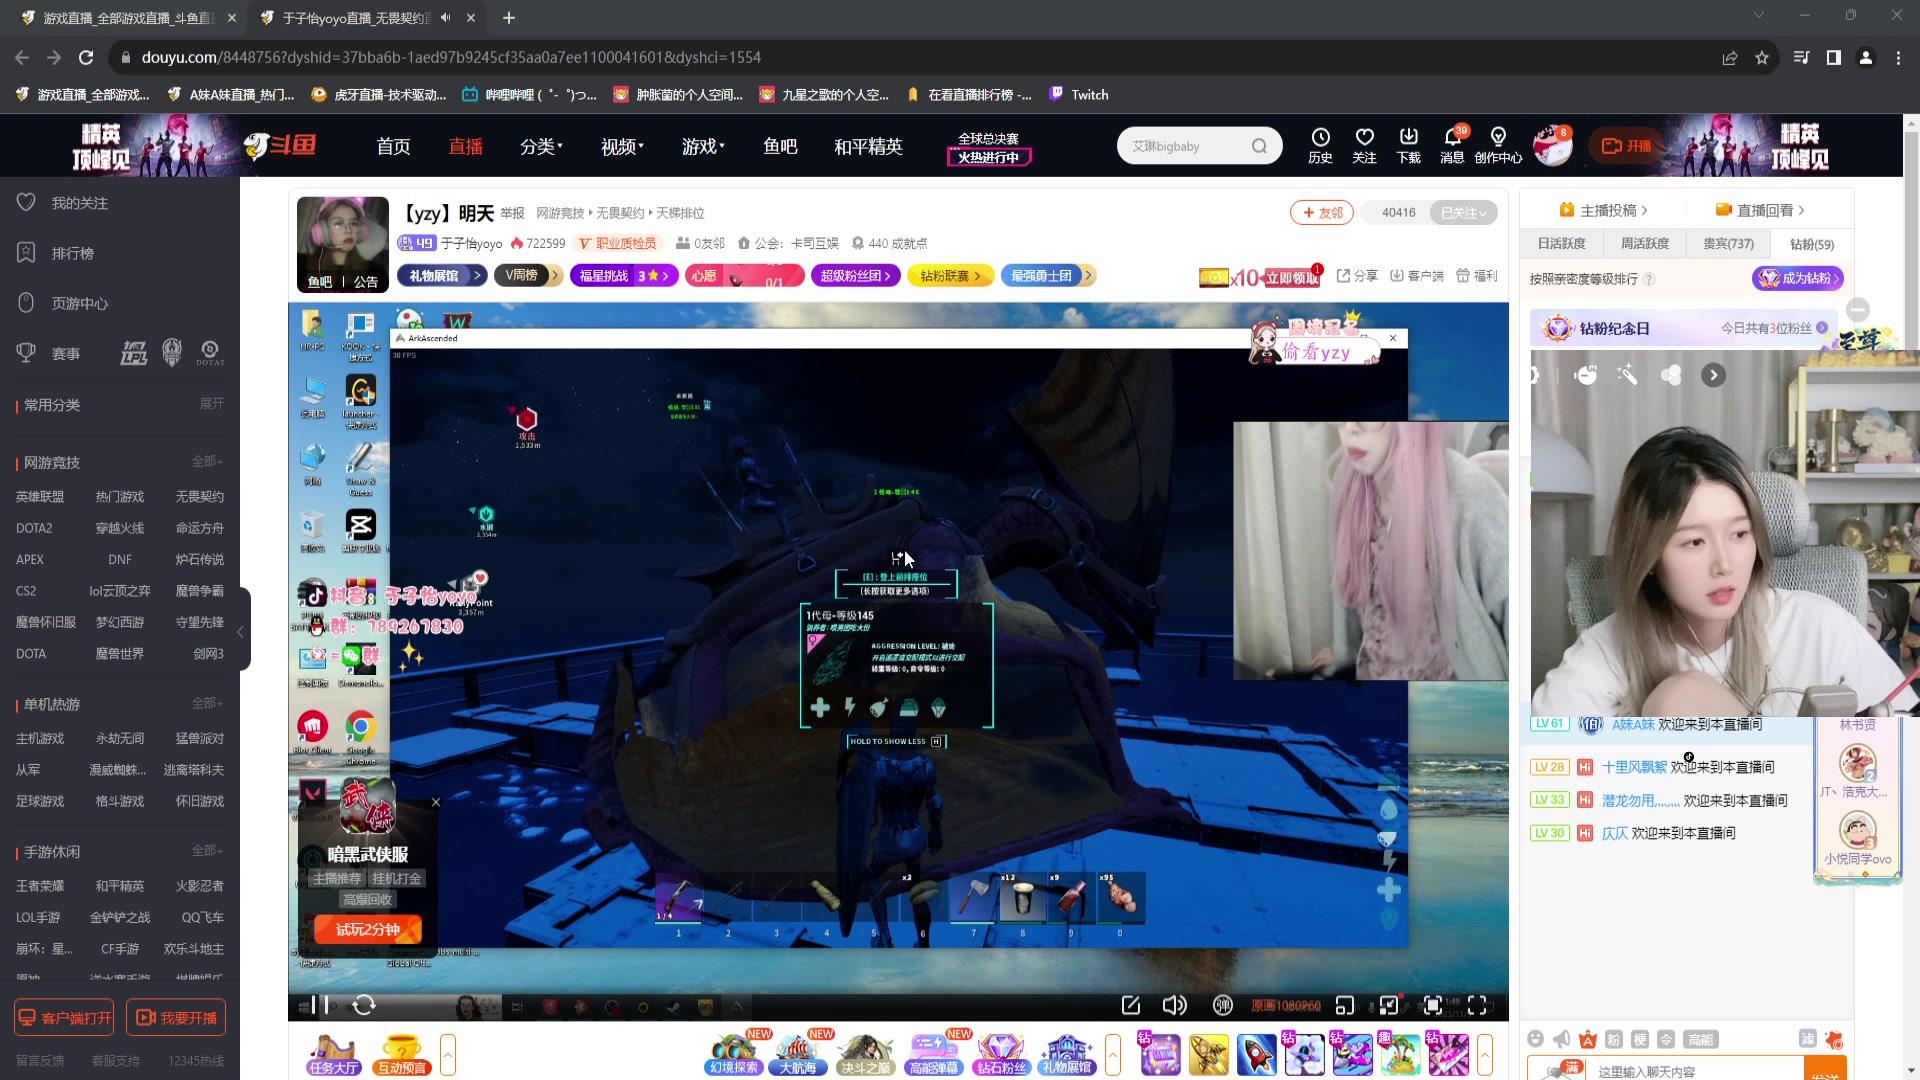
Task: Toggle danmaku bullet comments on the player
Action: tap(1222, 1005)
